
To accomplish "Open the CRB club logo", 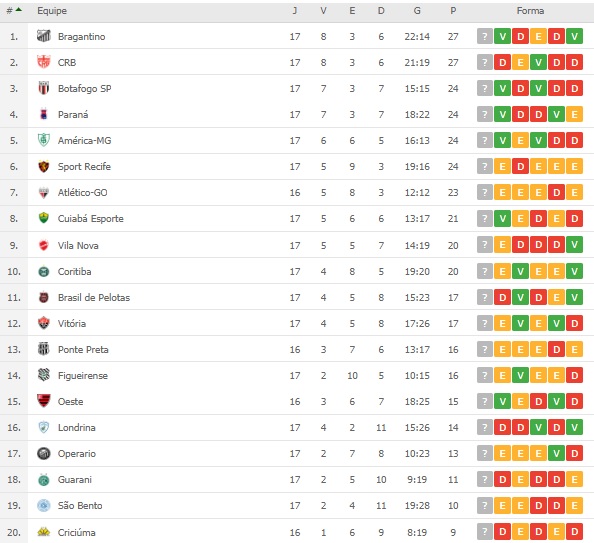I will (44, 62).
